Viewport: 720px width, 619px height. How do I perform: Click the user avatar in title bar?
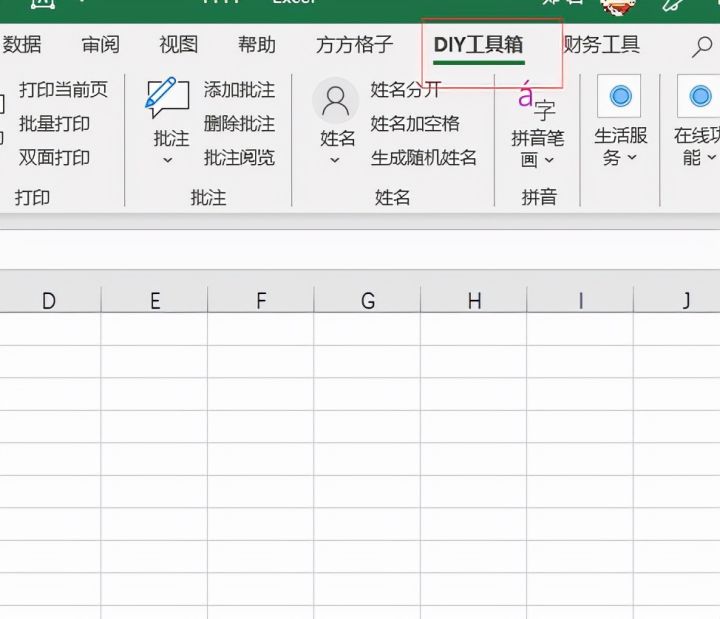pyautogui.click(x=619, y=6)
